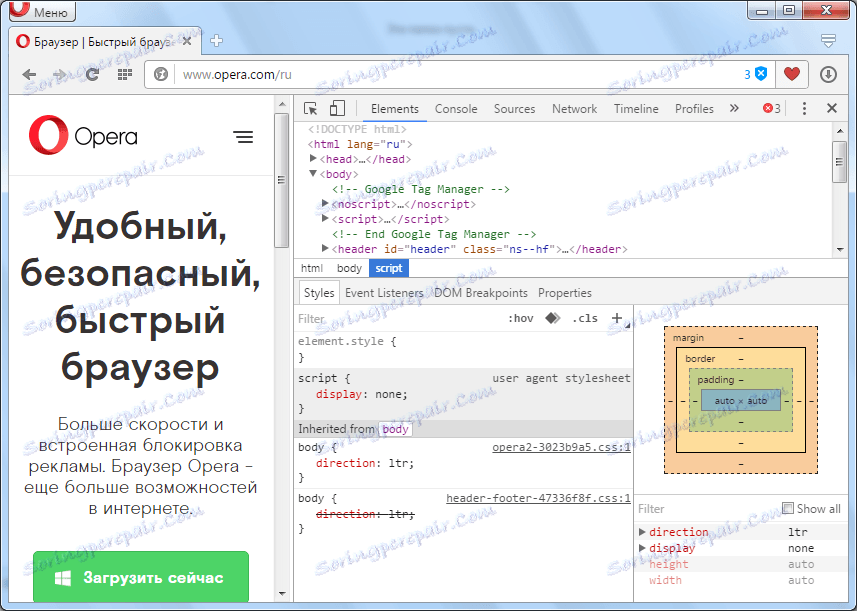857x611 pixels.
Task: Open the Event Listeners subtab
Action: click(384, 293)
